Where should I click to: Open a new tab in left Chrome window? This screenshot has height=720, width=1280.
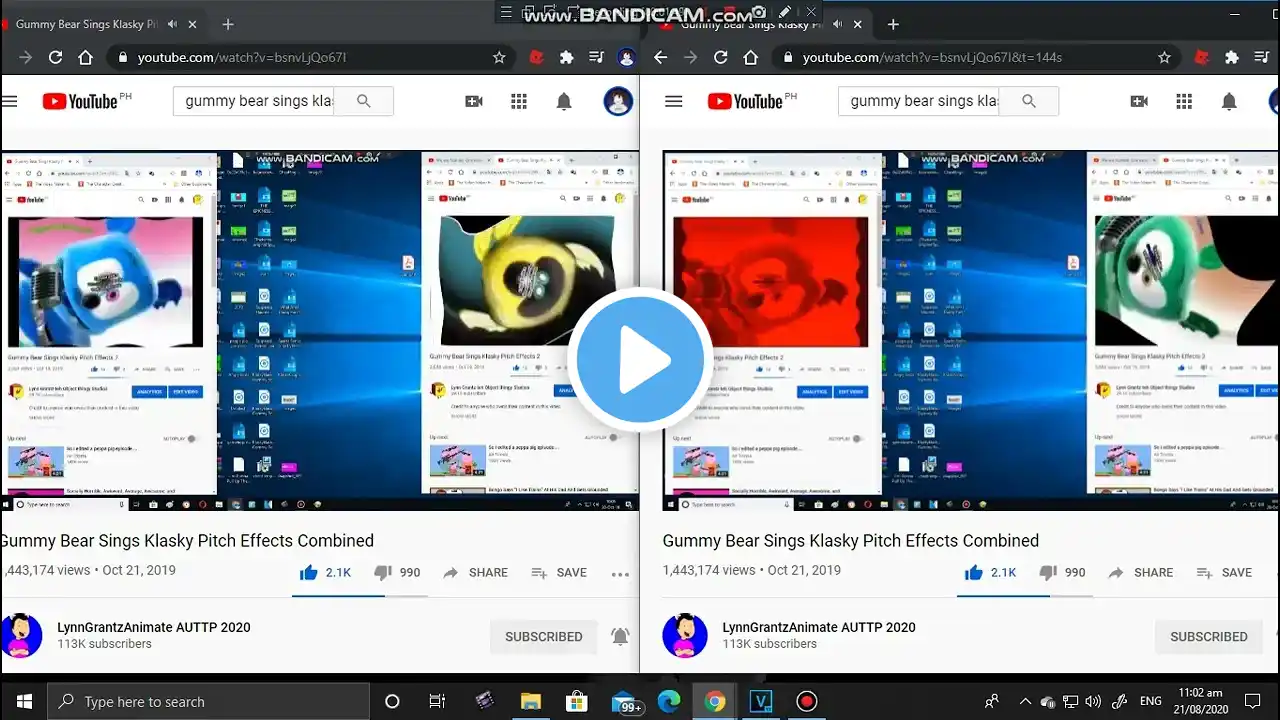228,24
